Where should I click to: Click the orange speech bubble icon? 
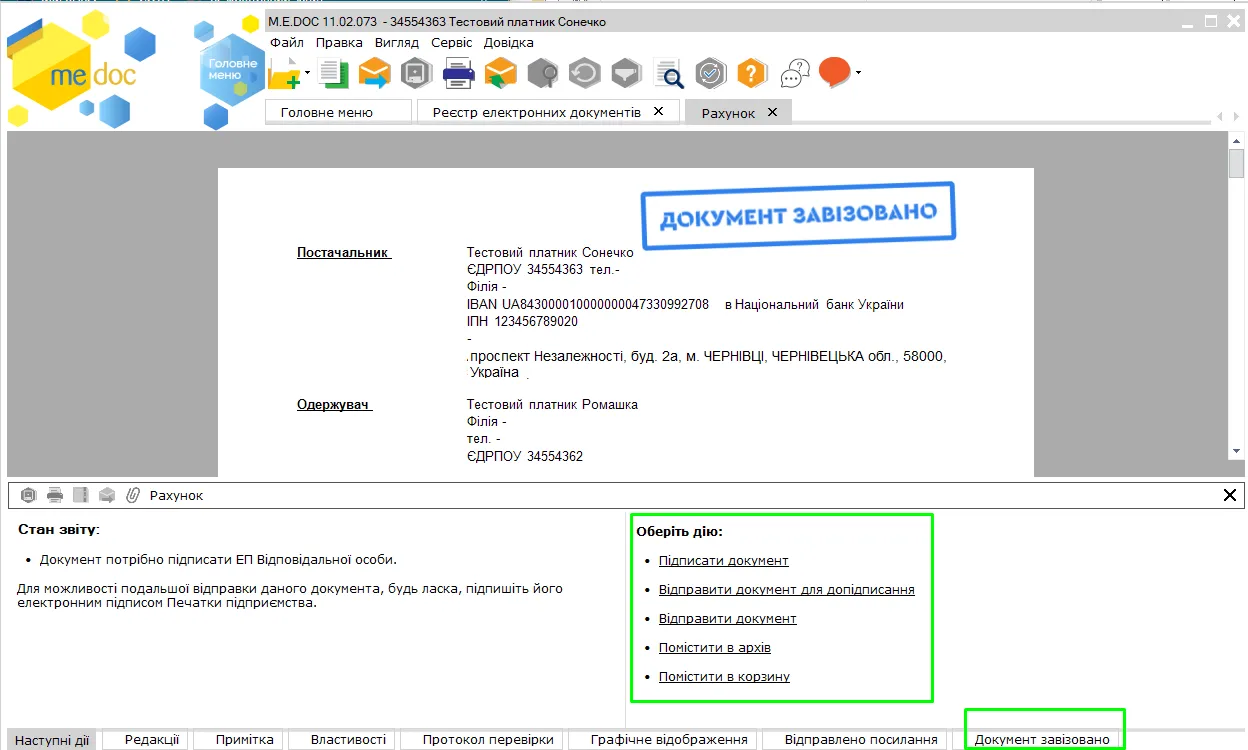click(834, 72)
